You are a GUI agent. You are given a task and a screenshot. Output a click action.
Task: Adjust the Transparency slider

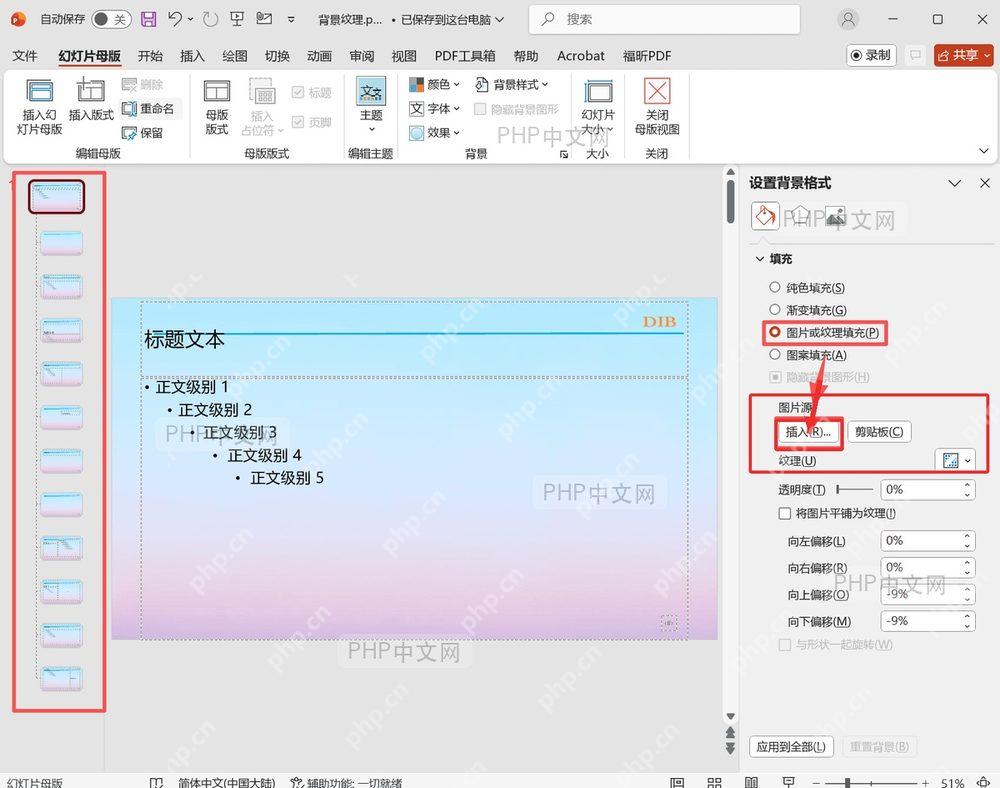pyautogui.click(x=855, y=490)
